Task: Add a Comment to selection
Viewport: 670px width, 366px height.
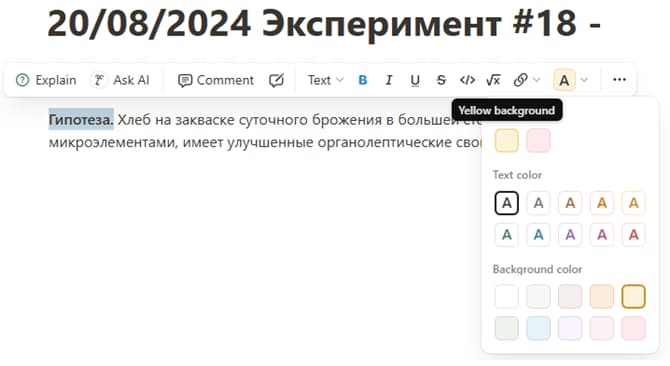Action: pyautogui.click(x=216, y=80)
